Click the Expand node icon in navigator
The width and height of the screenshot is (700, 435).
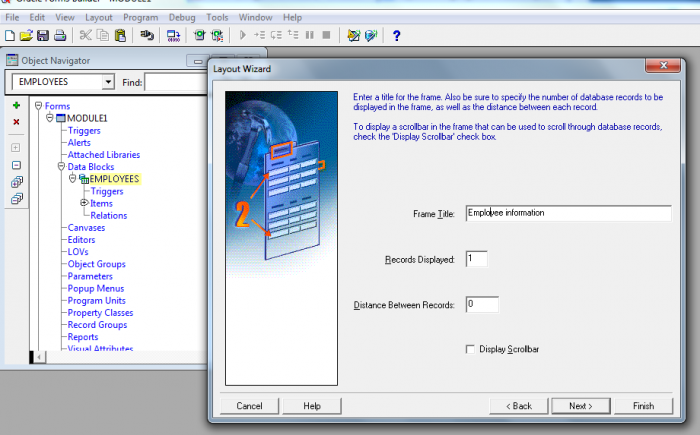point(16,148)
